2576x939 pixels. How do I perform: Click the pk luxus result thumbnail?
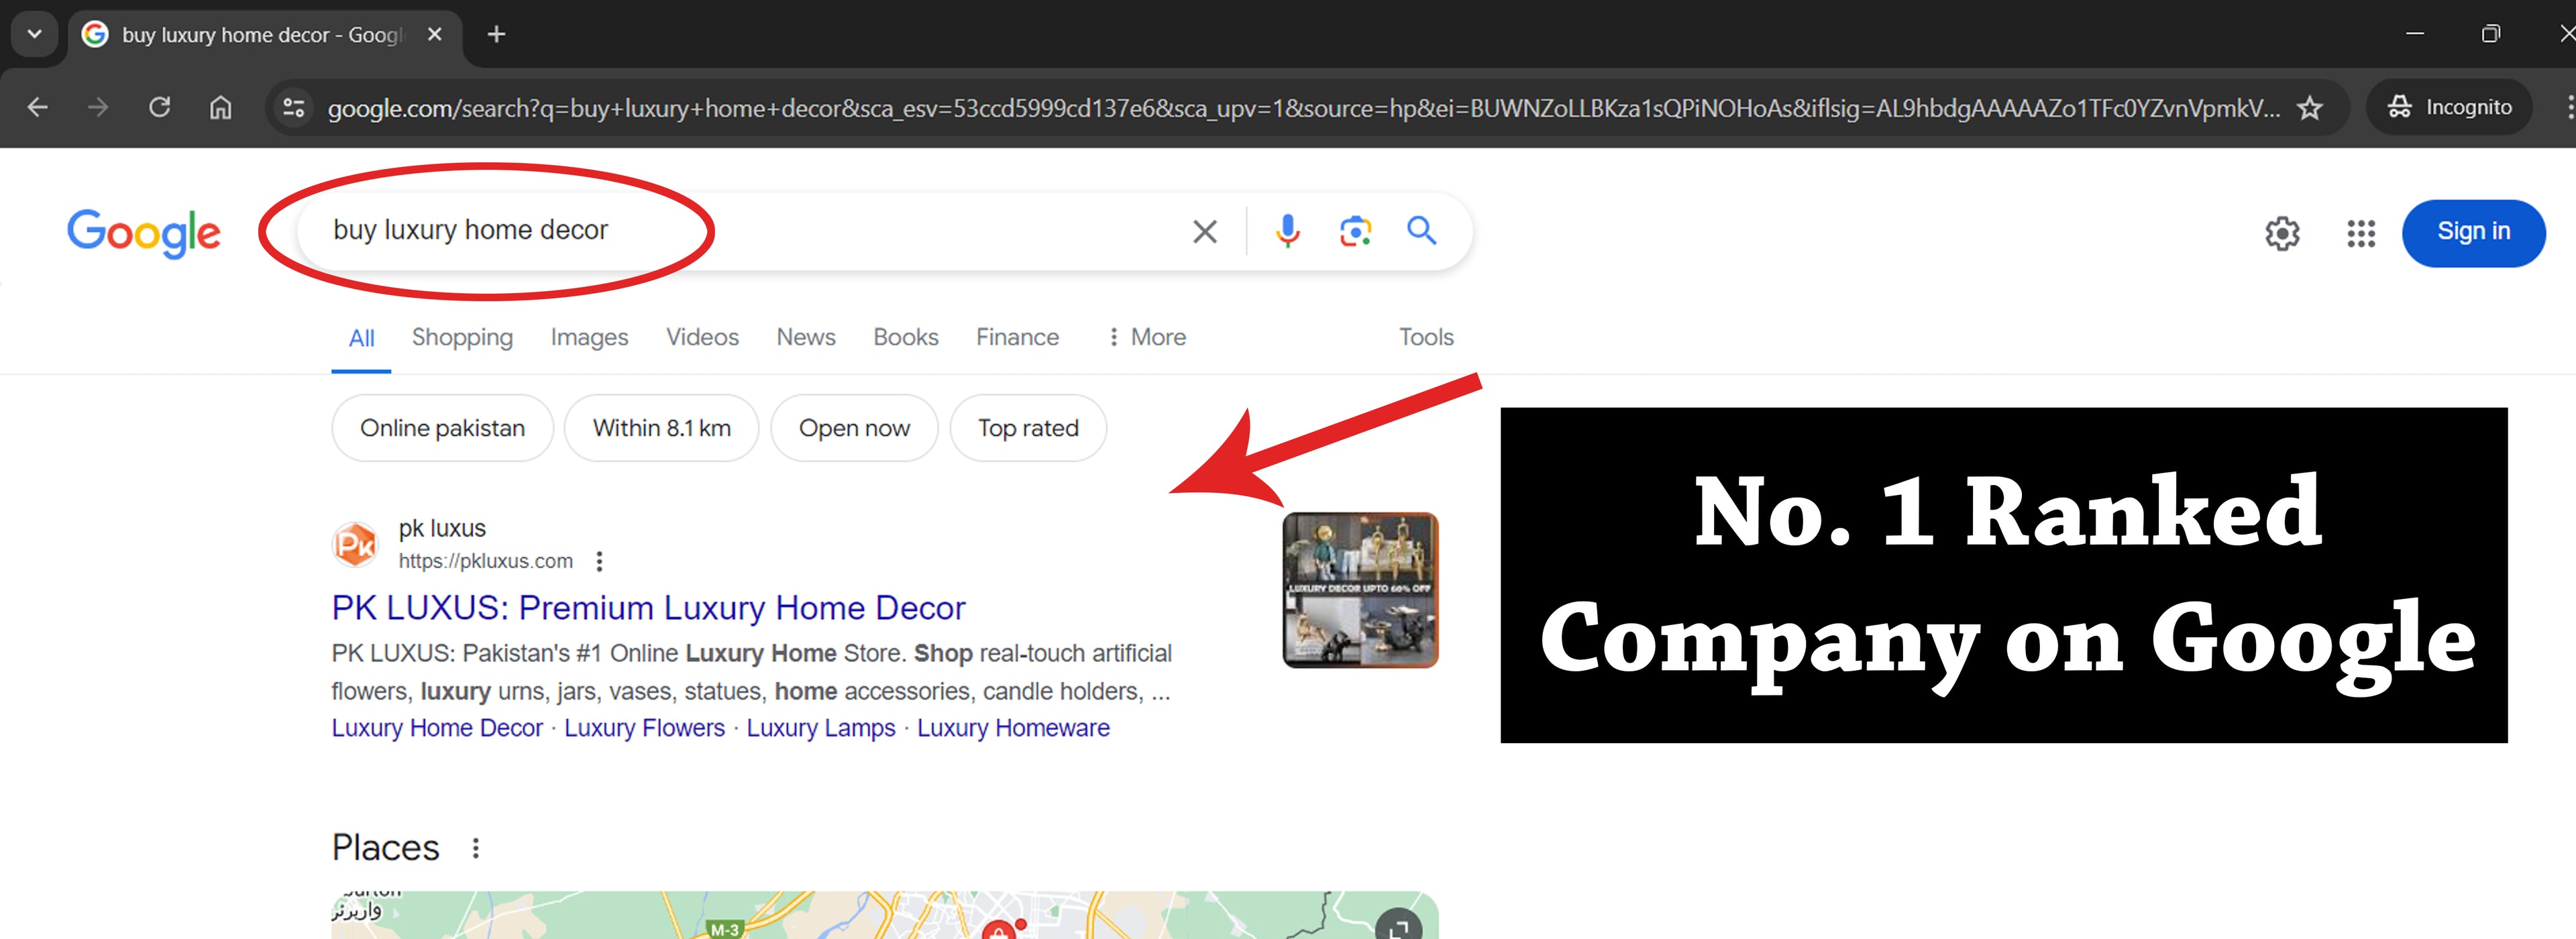1359,590
